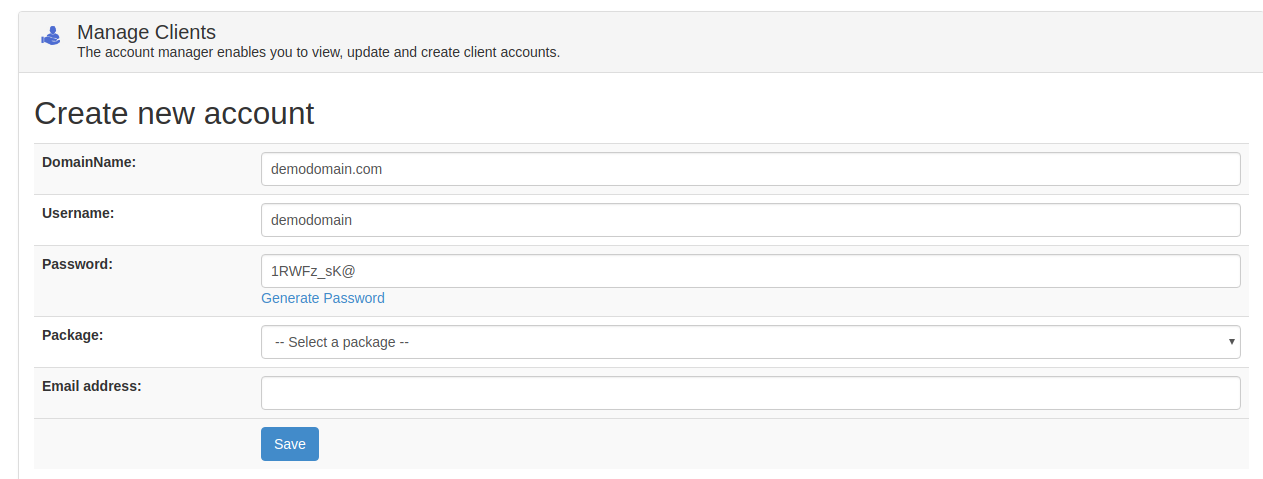Click the Create new account heading

click(x=174, y=113)
